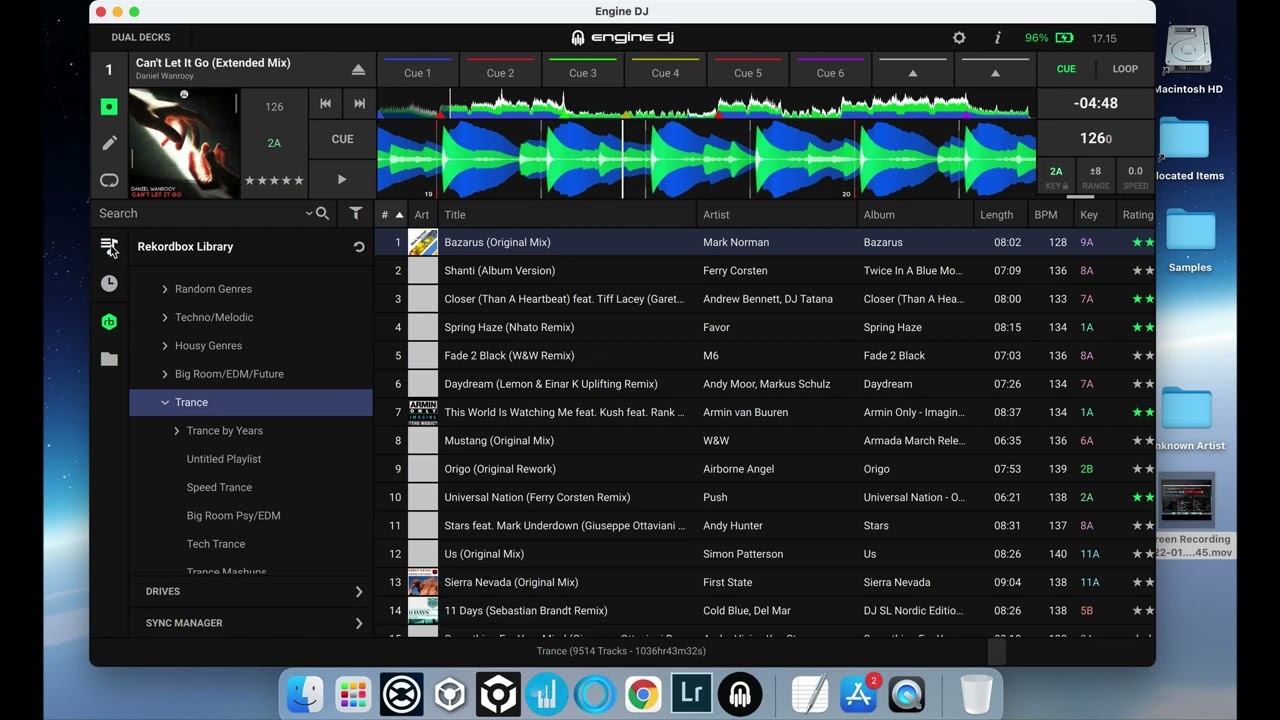Image resolution: width=1280 pixels, height=720 pixels.
Task: Click the magnifier search icon
Action: [322, 213]
